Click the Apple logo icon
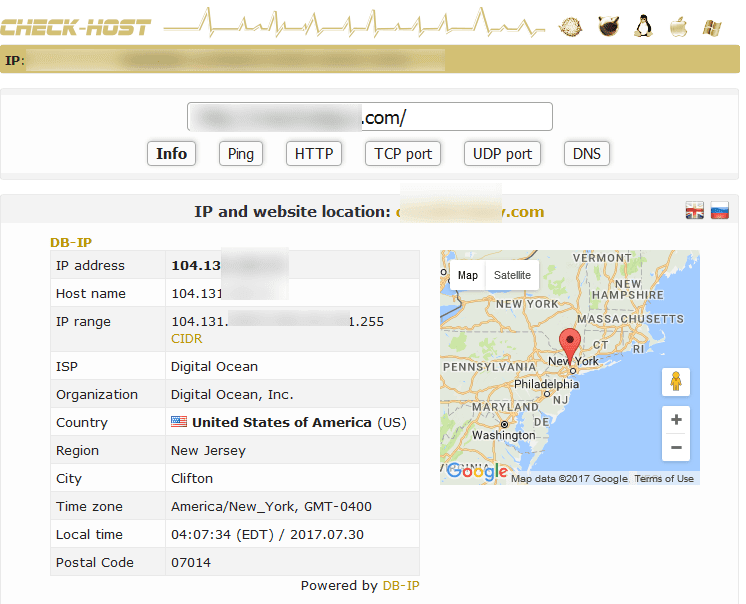 coord(678,27)
